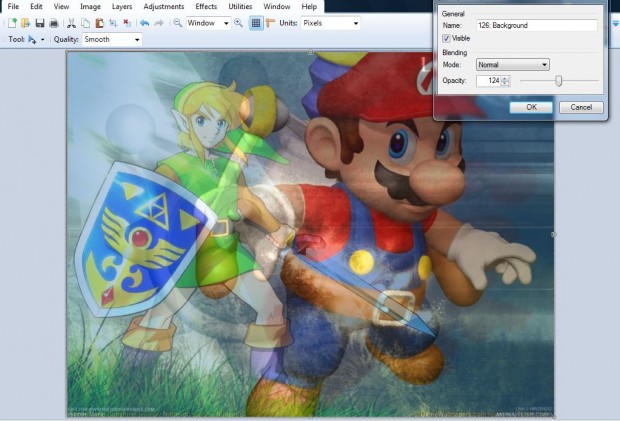Image resolution: width=620 pixels, height=421 pixels.
Task: Open the Edit menu
Action: (x=36, y=7)
